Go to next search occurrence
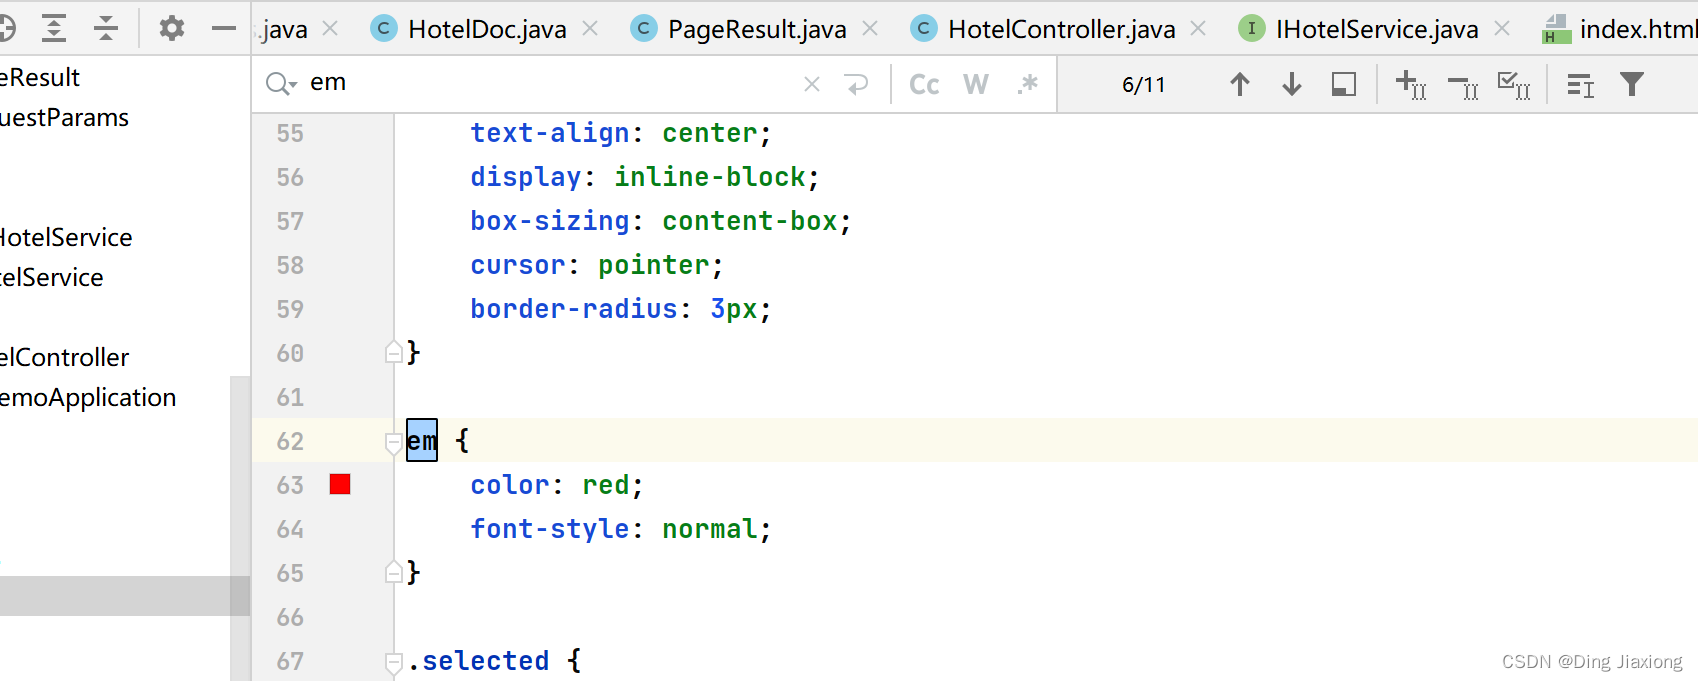The image size is (1698, 681). click(x=1292, y=84)
